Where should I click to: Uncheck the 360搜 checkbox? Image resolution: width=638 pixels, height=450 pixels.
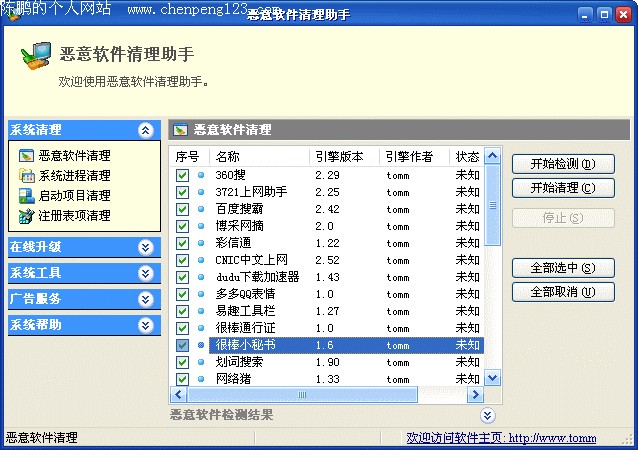point(182,175)
